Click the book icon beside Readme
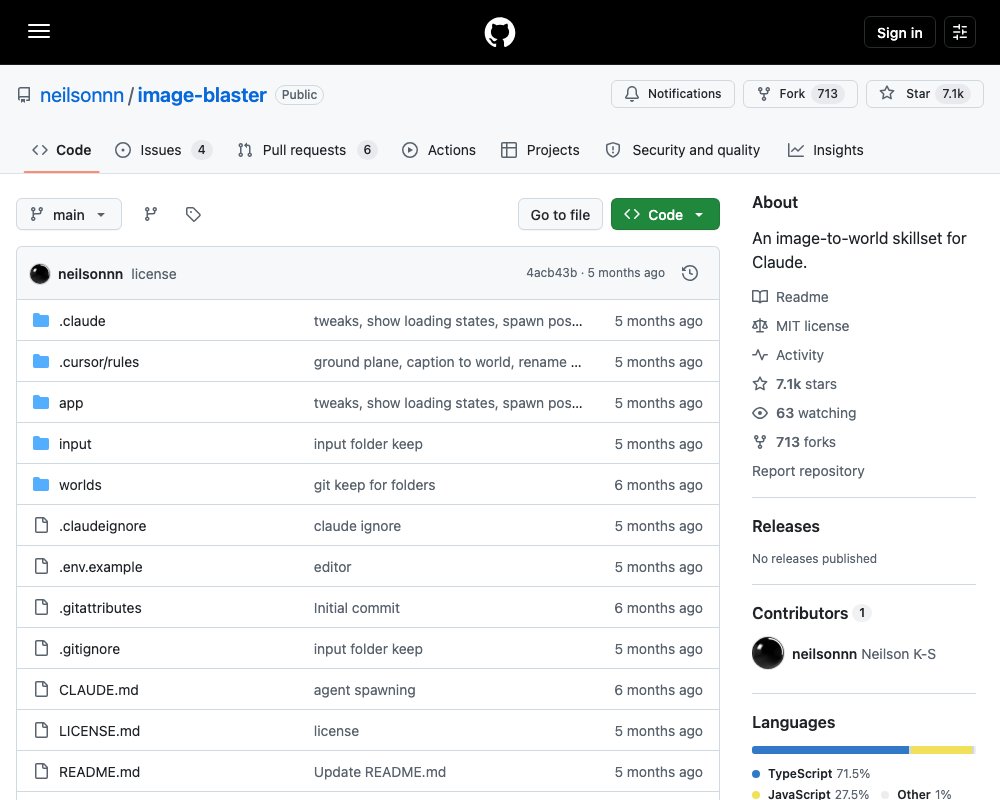Screen dimensions: 1000x800 pos(760,297)
